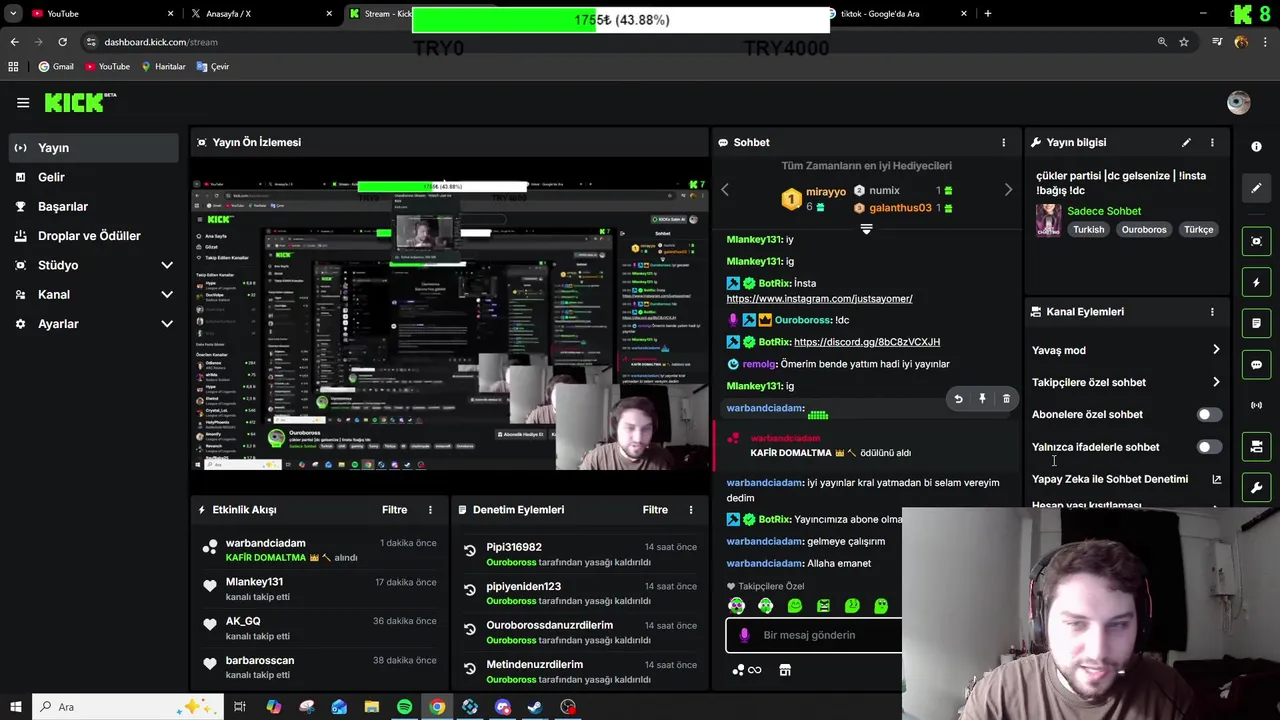Open Sohbet panel options menu
Screen dimensions: 1280x720
(x=1004, y=142)
